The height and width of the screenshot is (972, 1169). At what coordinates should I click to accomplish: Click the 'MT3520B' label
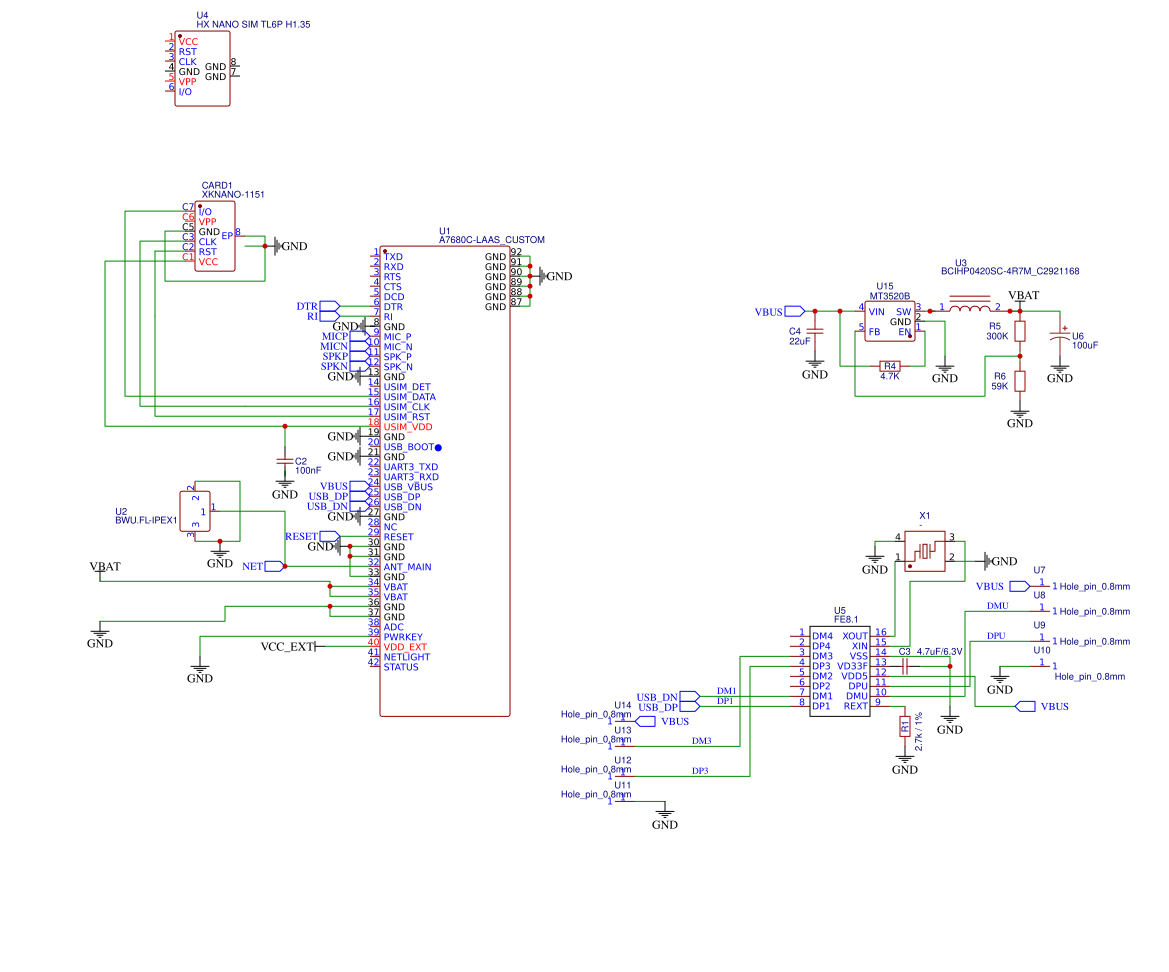(889, 296)
